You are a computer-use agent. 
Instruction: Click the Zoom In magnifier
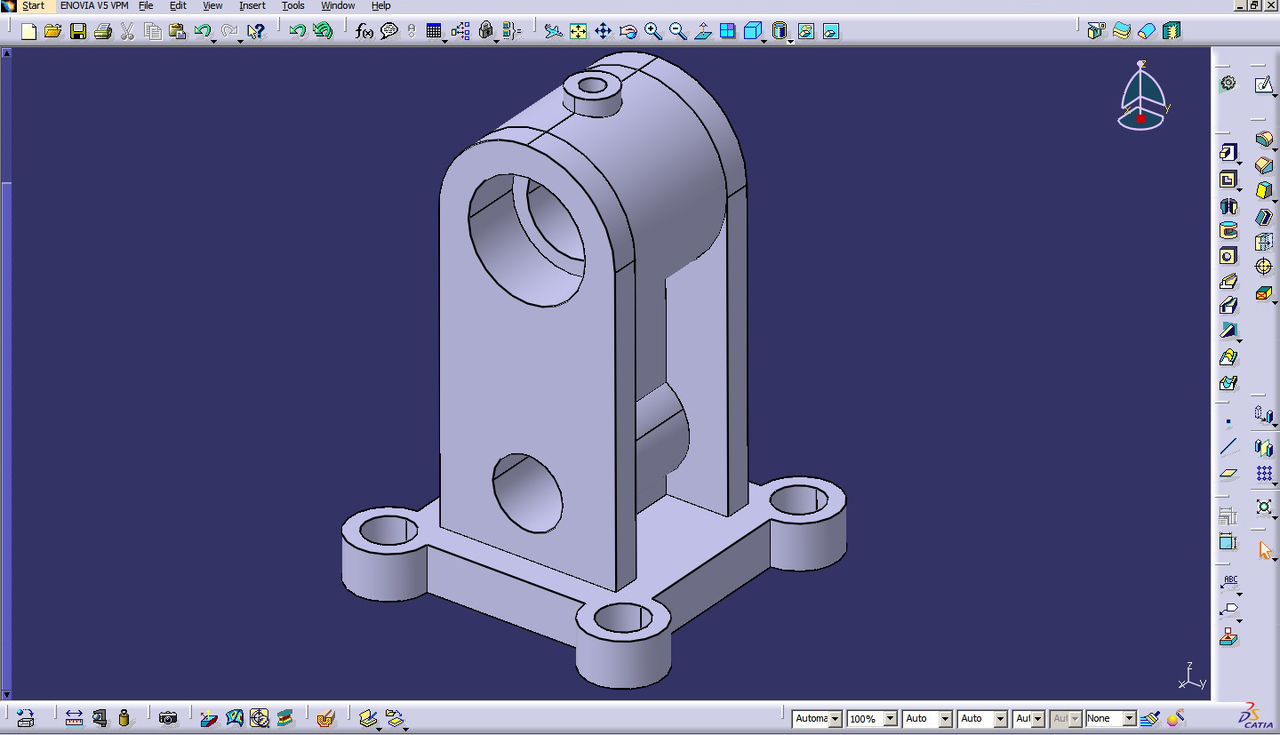pos(653,31)
